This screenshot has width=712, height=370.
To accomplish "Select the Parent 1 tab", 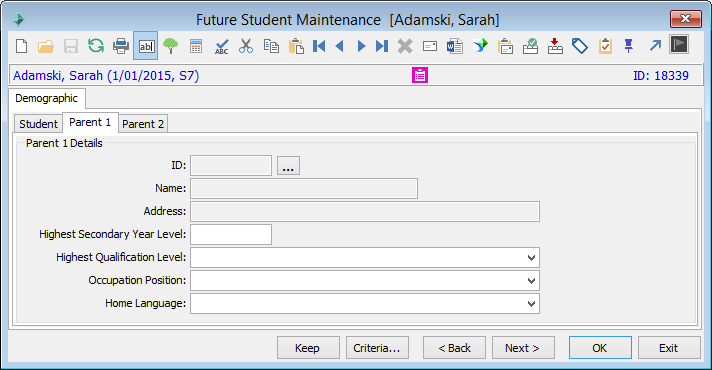I will pyautogui.click(x=90, y=123).
